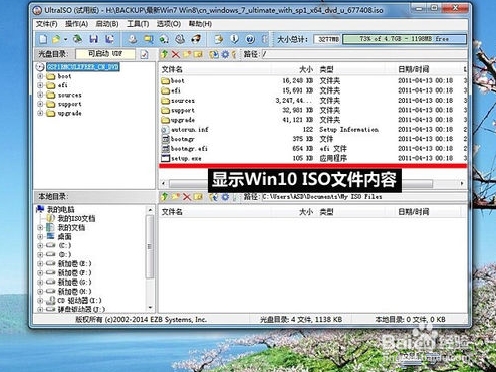Expand the upgrade folder tree node
Viewport: 496px width, 372px height.
[x=40, y=113]
